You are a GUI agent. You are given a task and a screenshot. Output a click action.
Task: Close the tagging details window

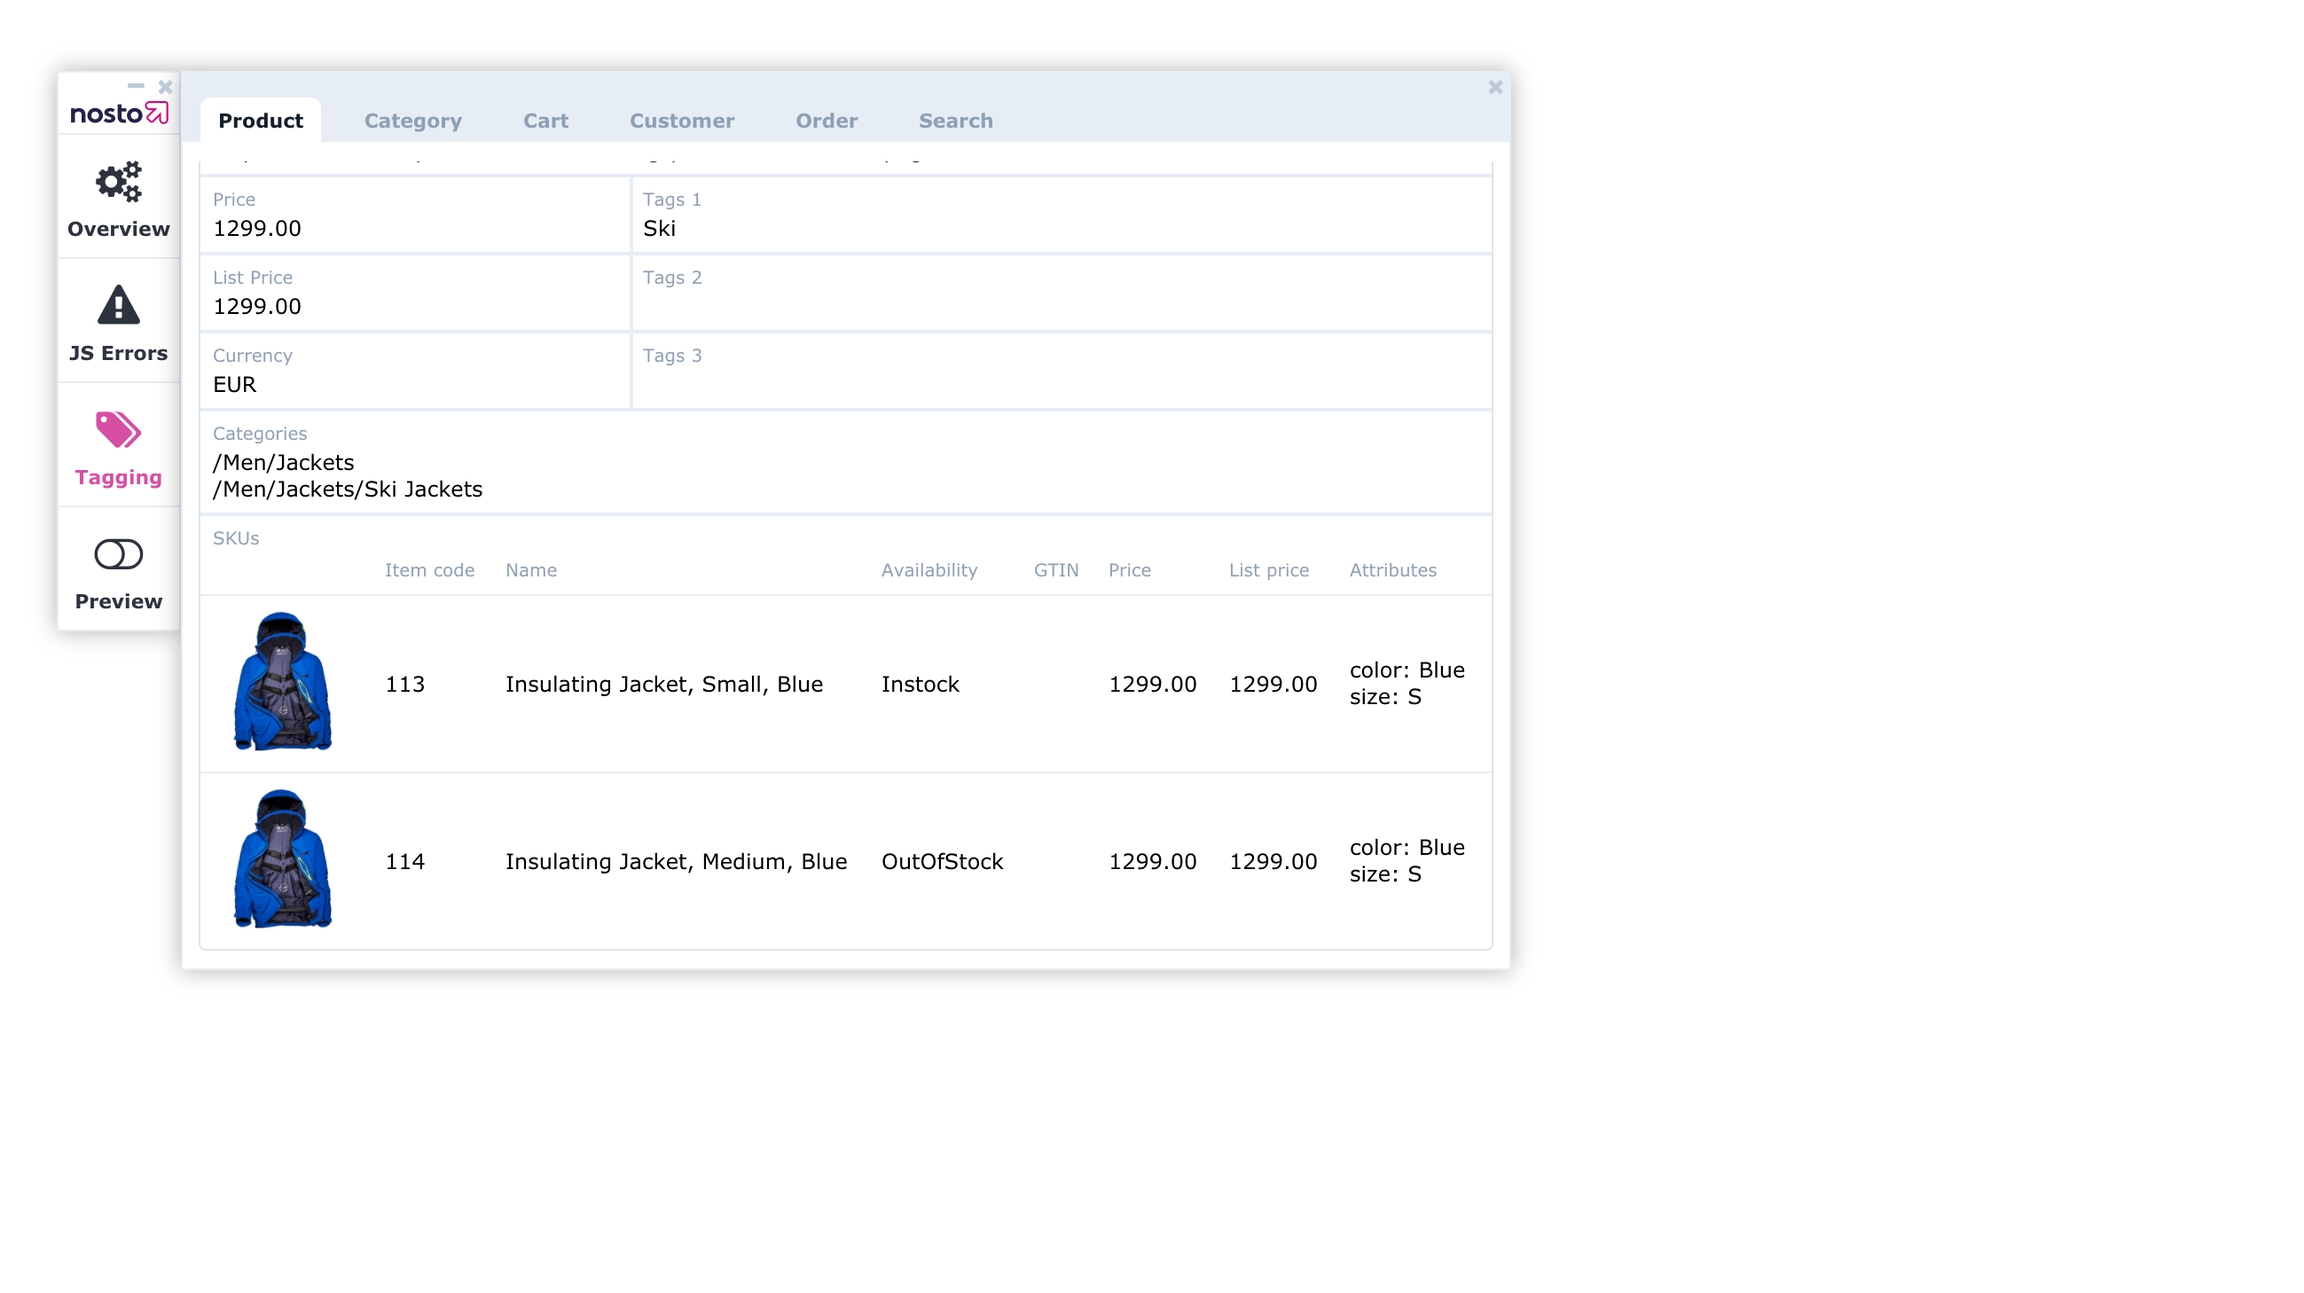click(1495, 88)
